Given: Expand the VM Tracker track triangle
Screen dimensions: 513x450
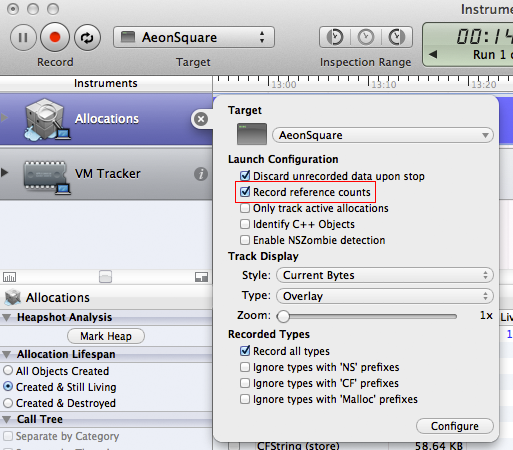Looking at the screenshot, I should [x=4, y=173].
